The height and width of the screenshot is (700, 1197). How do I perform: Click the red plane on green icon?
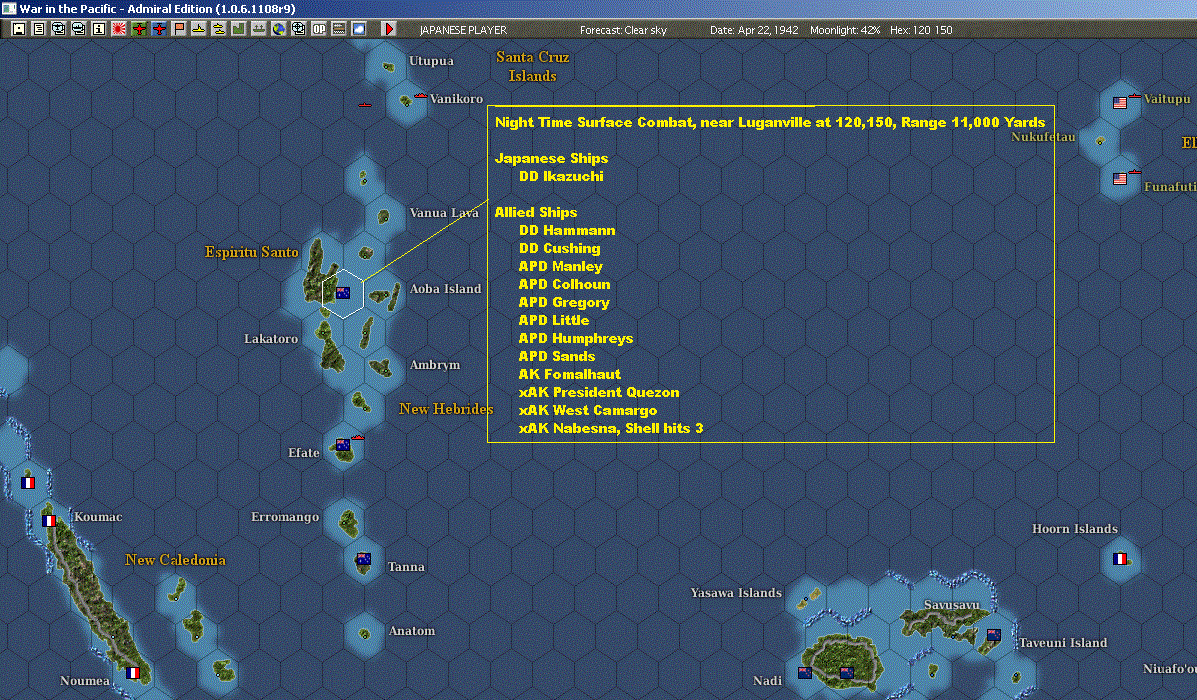(138, 29)
